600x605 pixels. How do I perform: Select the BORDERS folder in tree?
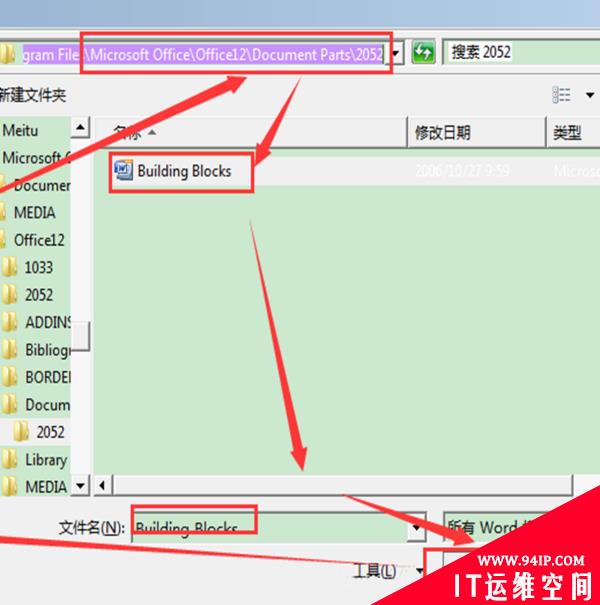tap(48, 377)
